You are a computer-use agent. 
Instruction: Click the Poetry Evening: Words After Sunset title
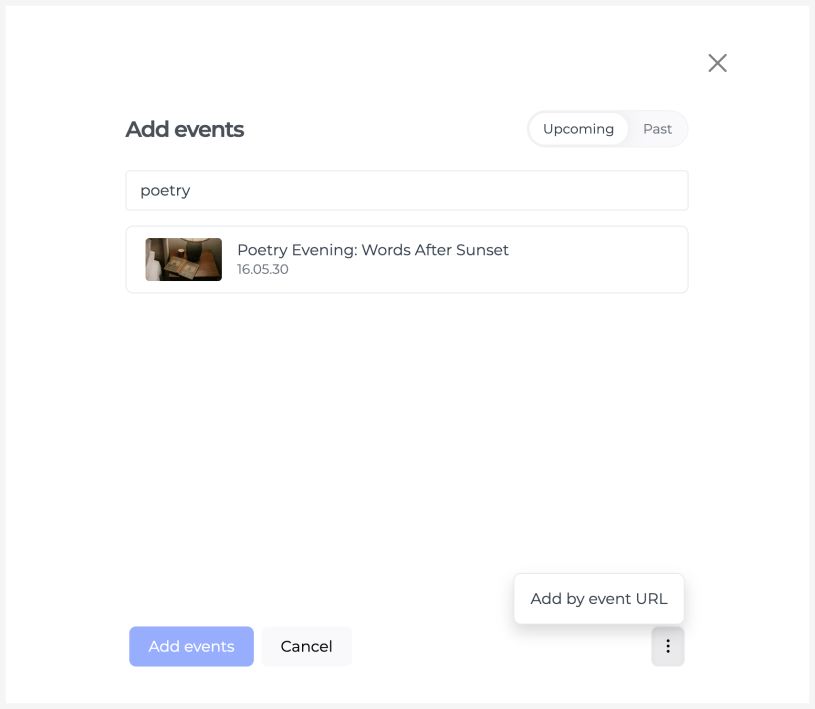point(373,250)
